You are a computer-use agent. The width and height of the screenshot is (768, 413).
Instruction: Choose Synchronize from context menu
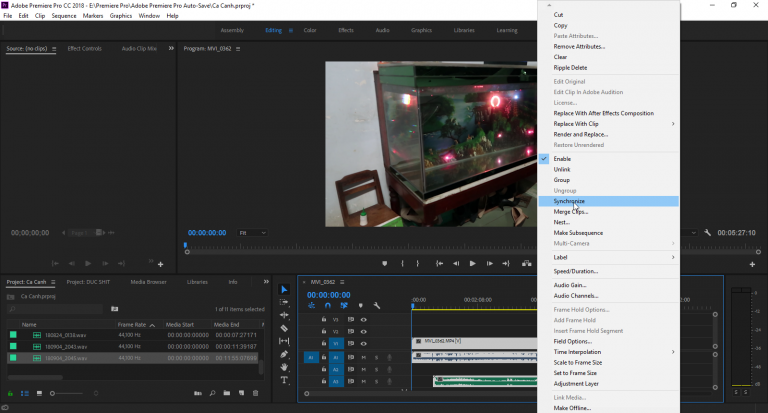tap(608, 201)
